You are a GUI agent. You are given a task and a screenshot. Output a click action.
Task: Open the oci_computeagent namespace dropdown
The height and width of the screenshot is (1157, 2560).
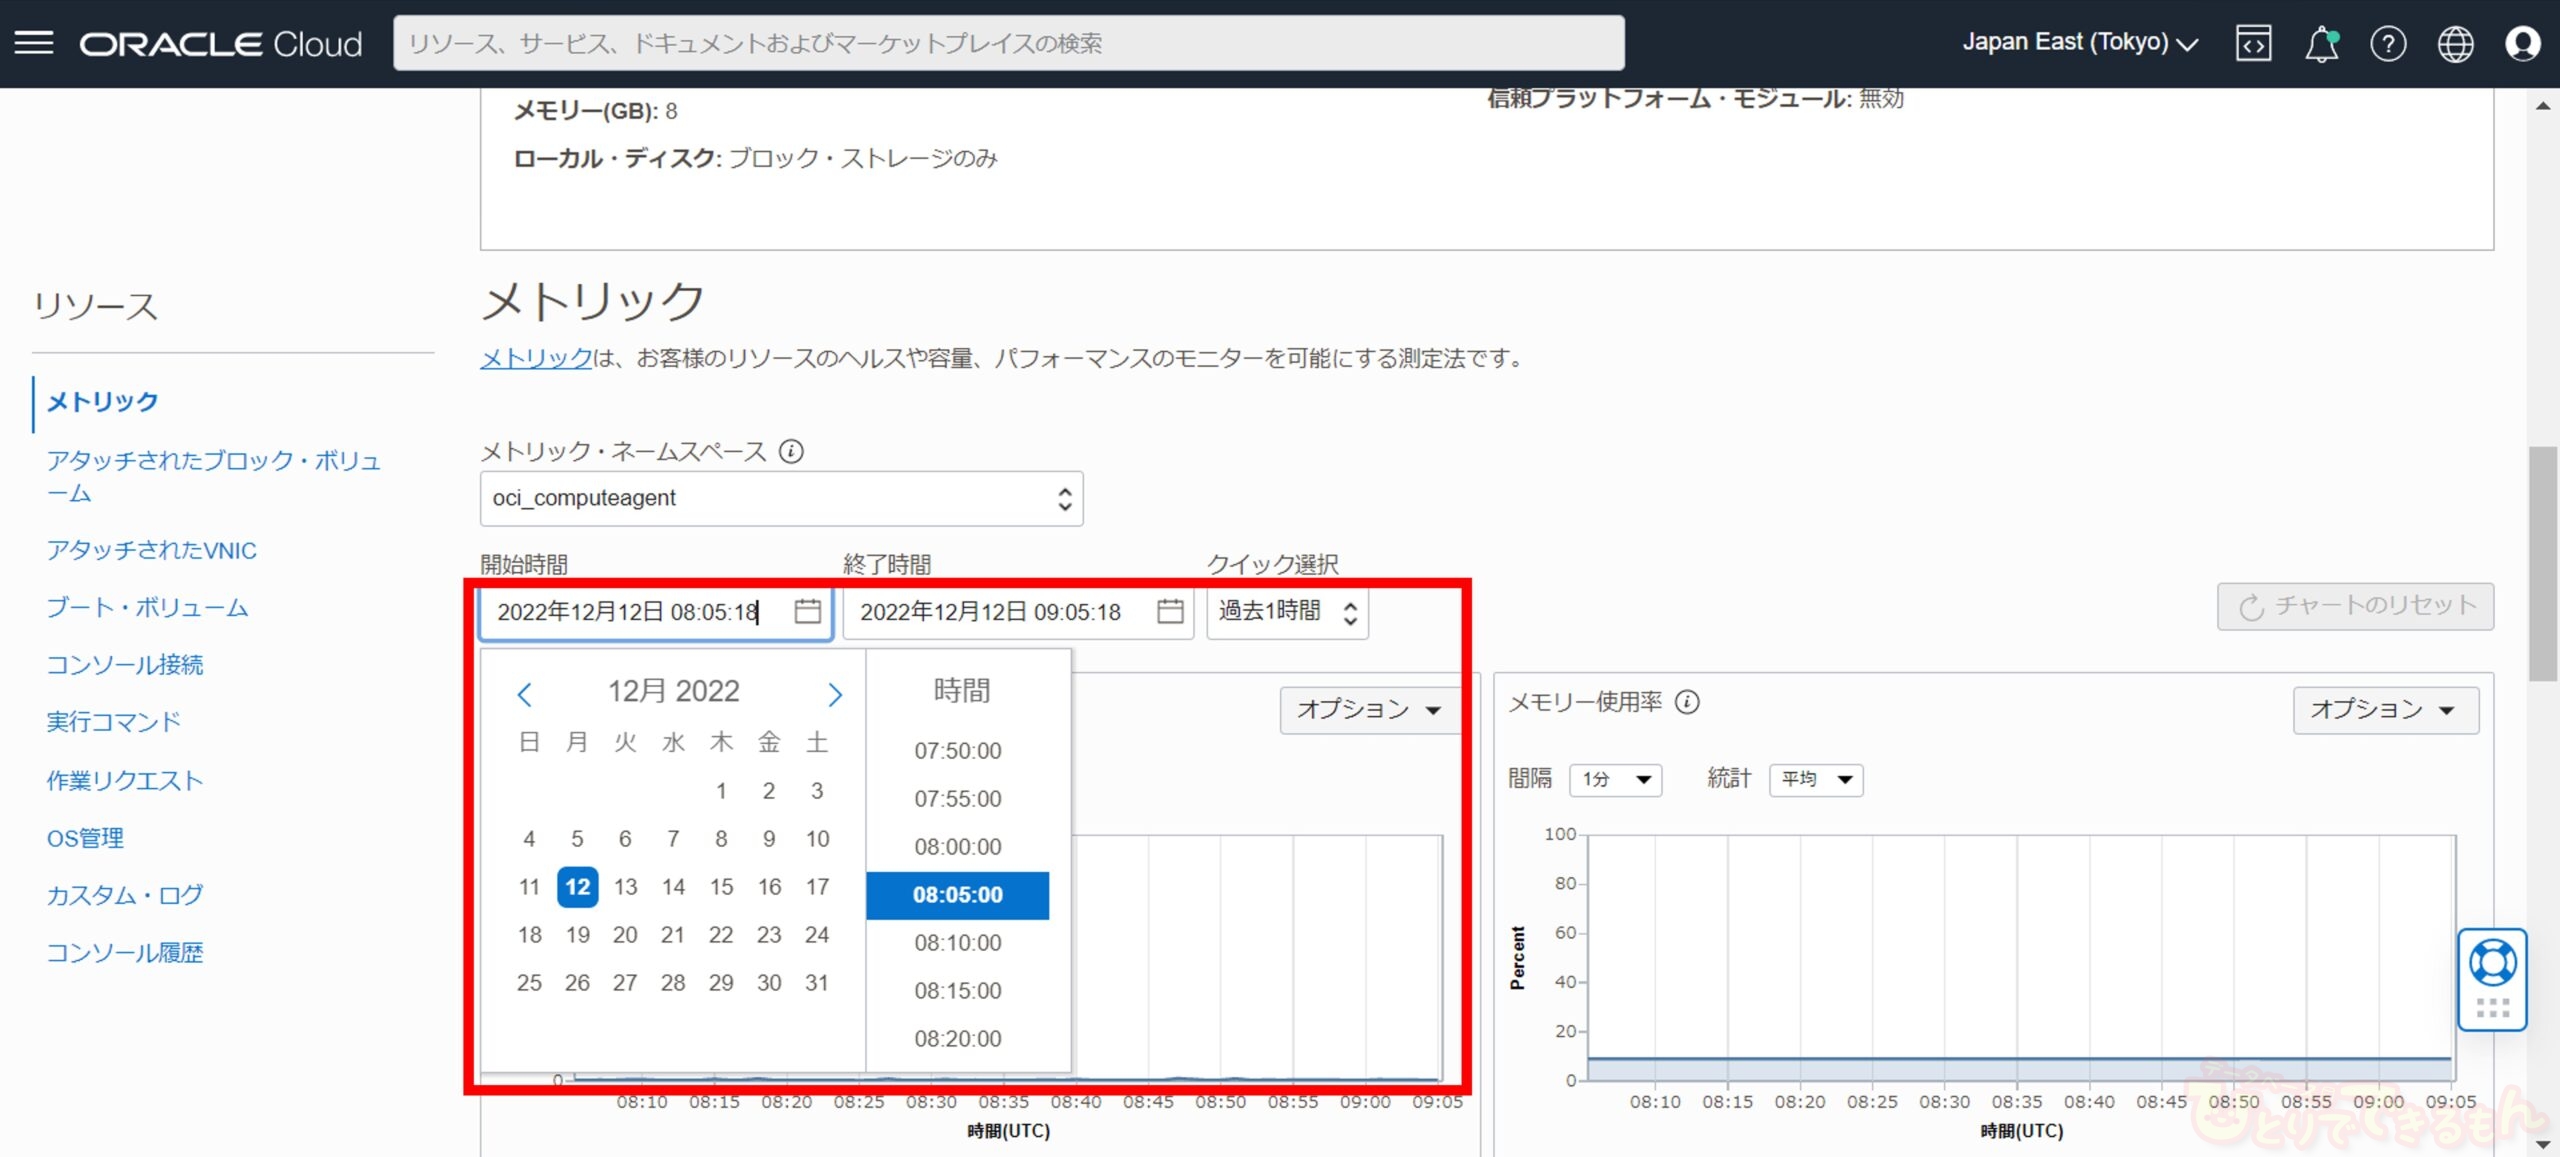click(781, 498)
